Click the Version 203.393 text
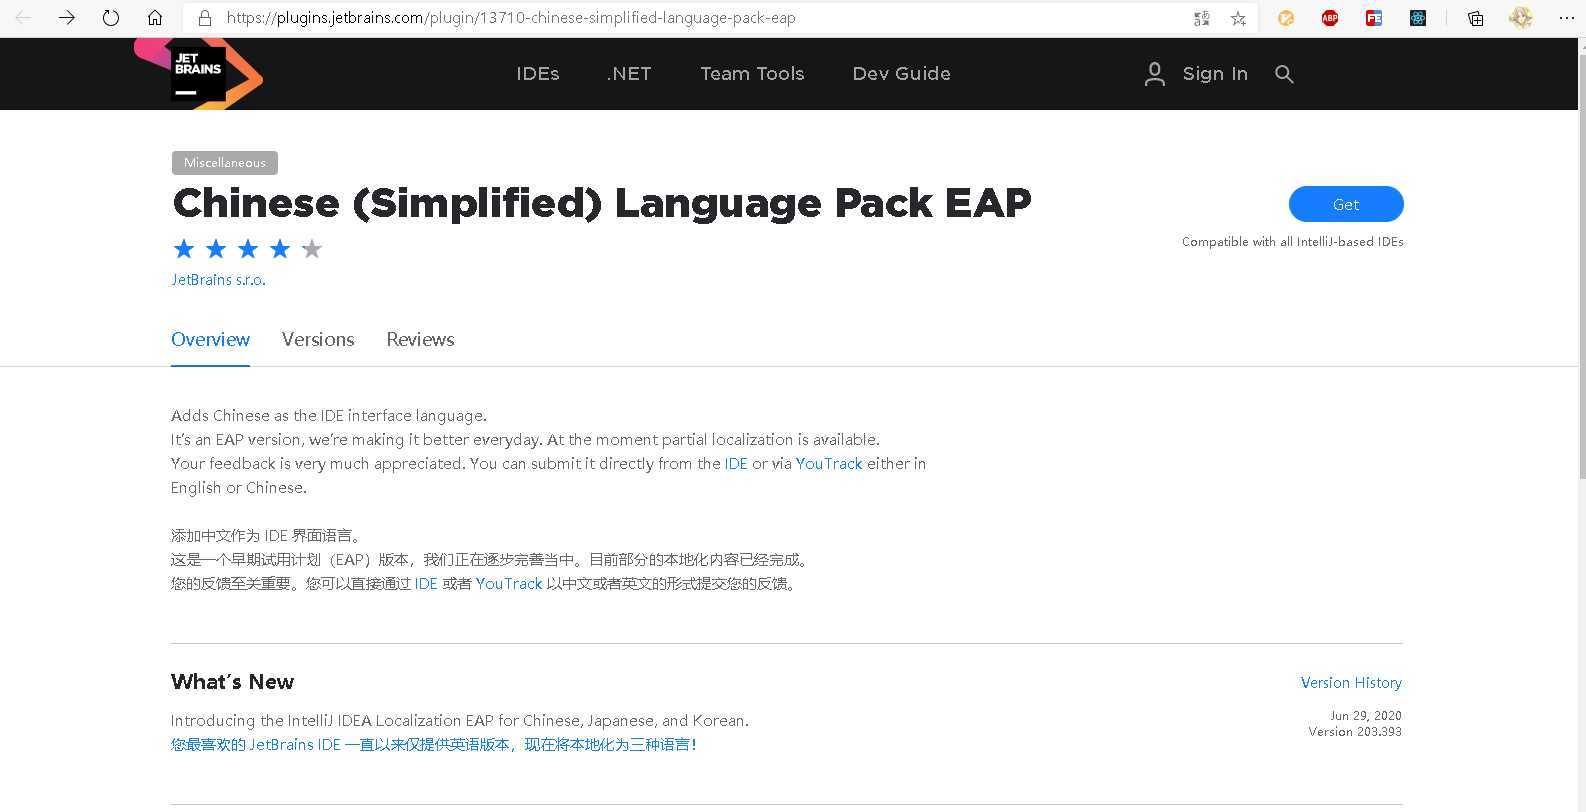Image resolution: width=1586 pixels, height=812 pixels. 1355,732
